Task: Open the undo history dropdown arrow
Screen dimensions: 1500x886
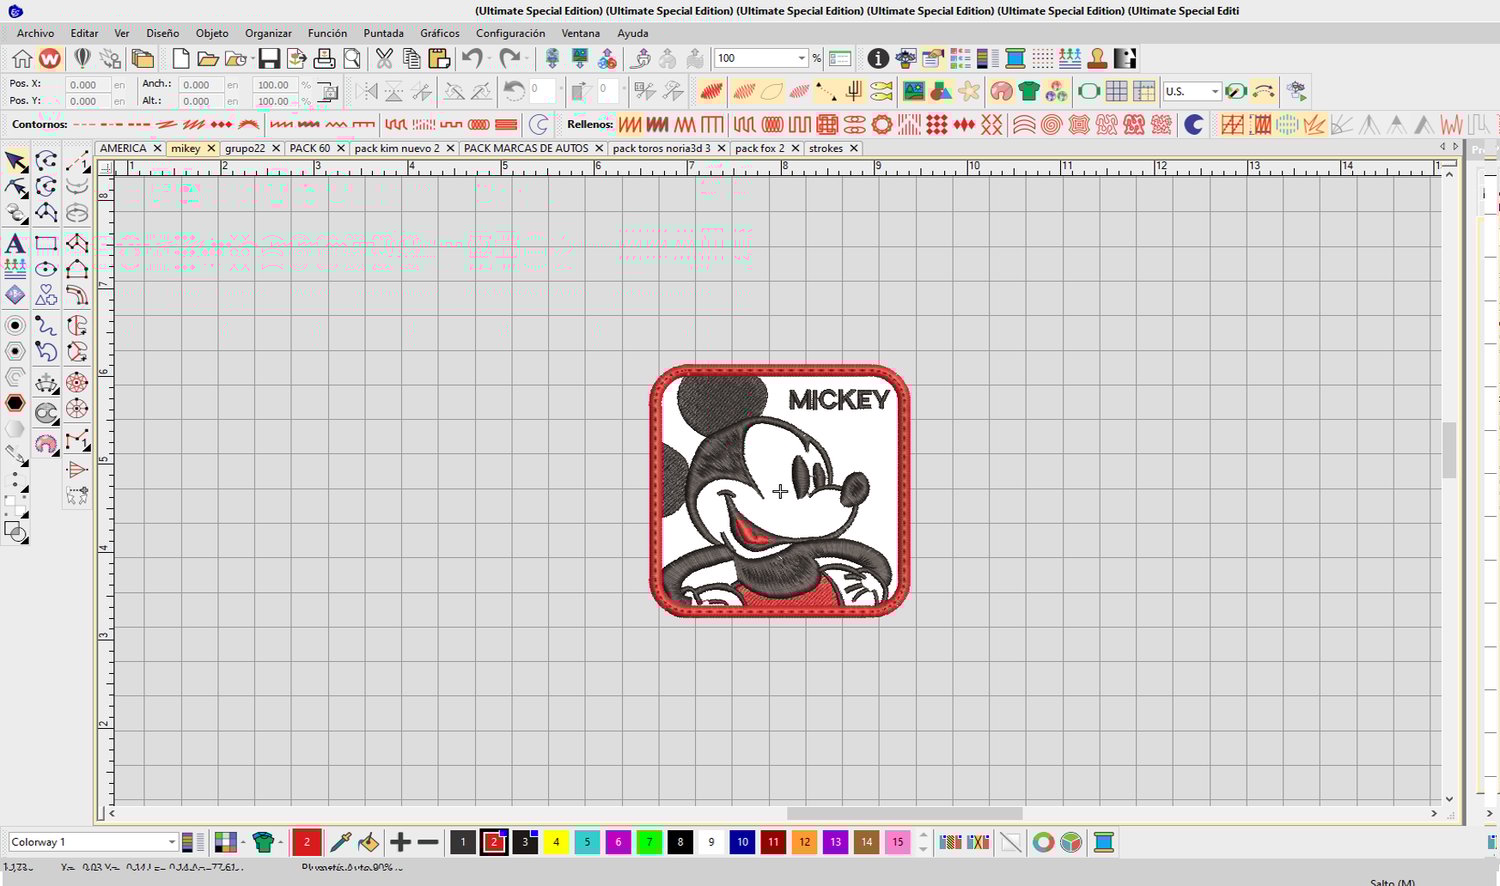Action: 488,58
